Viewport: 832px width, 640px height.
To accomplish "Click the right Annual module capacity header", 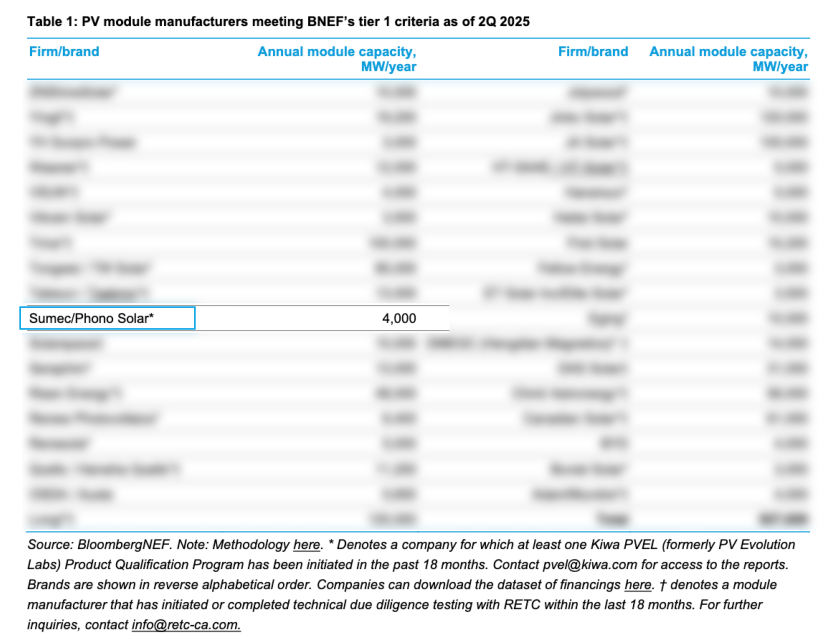I will coord(729,59).
